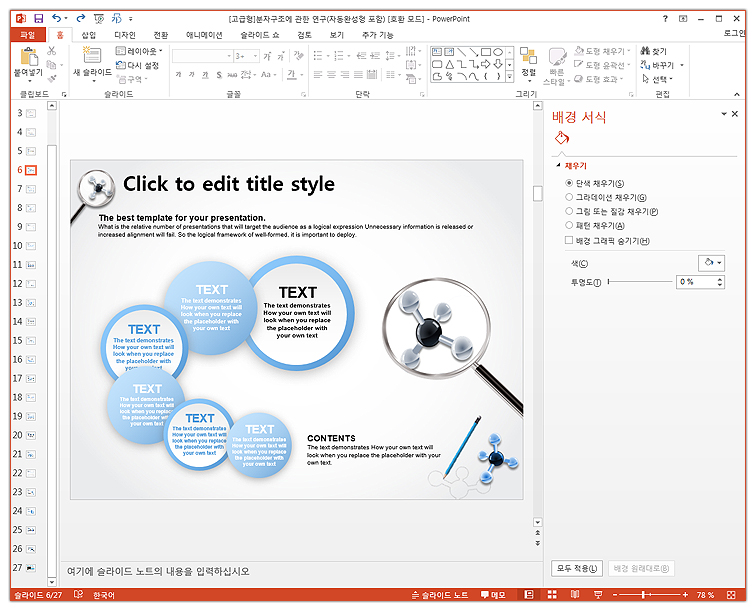The width and height of the screenshot is (755, 610).
Task: Open the font name combo box
Action: [202, 56]
